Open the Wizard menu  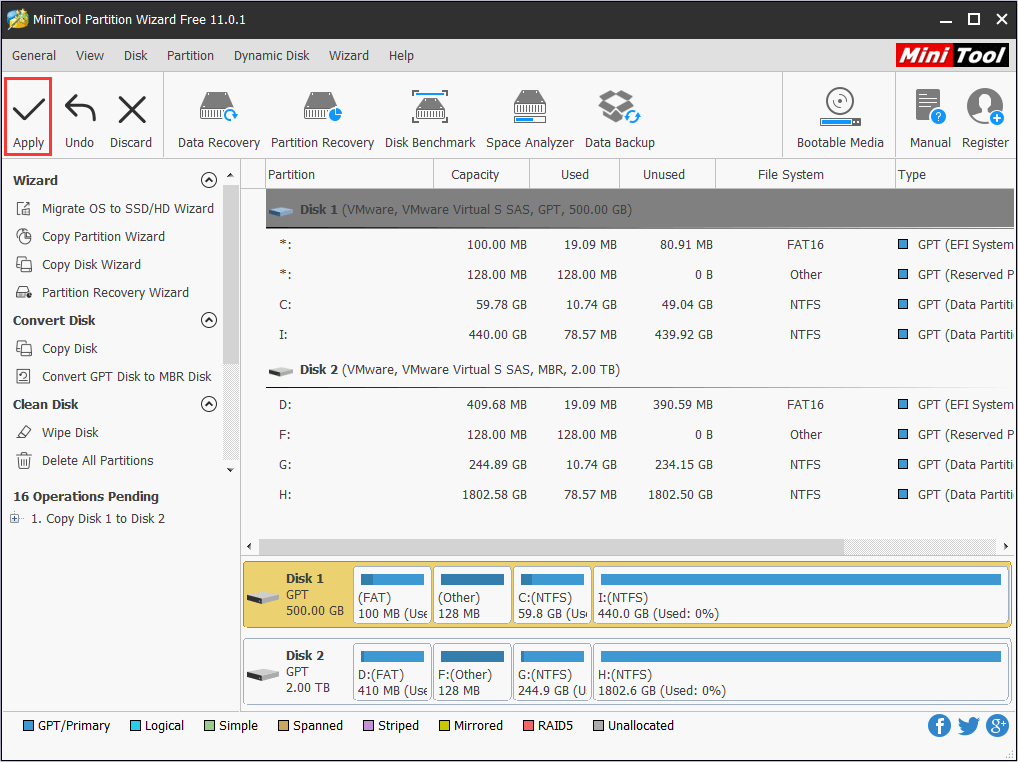(349, 56)
